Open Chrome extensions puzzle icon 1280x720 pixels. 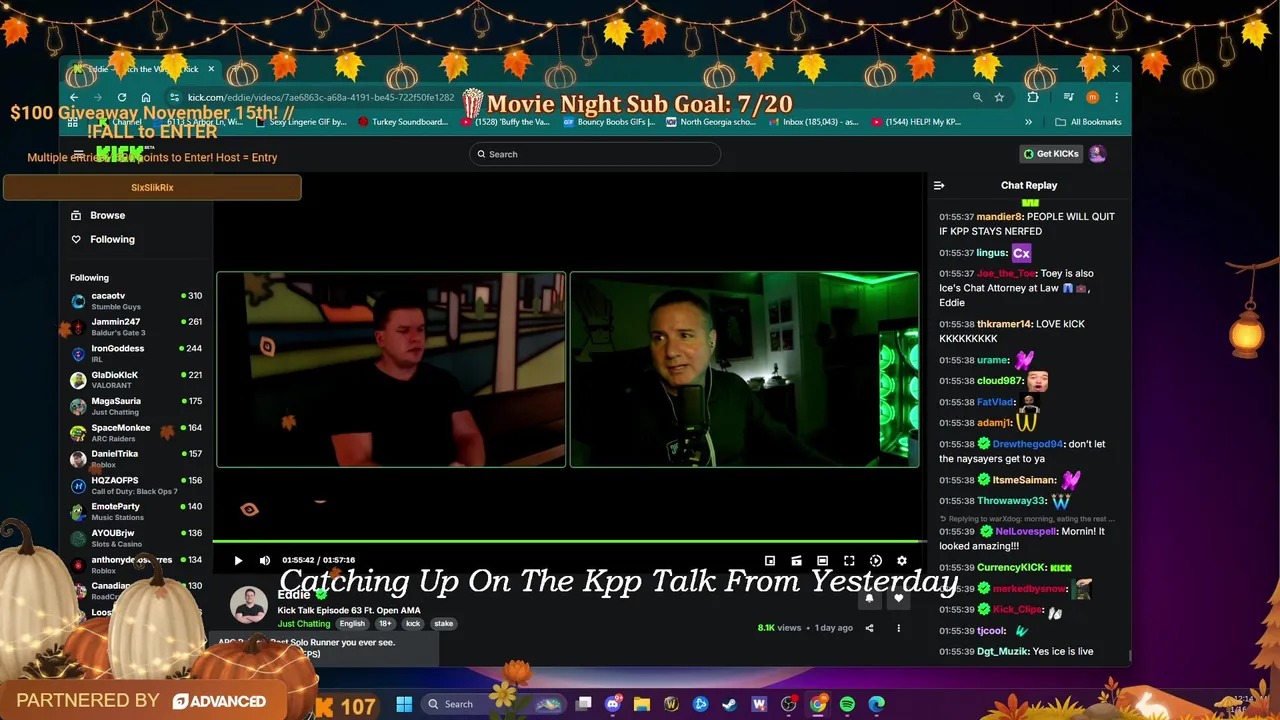(x=1033, y=98)
